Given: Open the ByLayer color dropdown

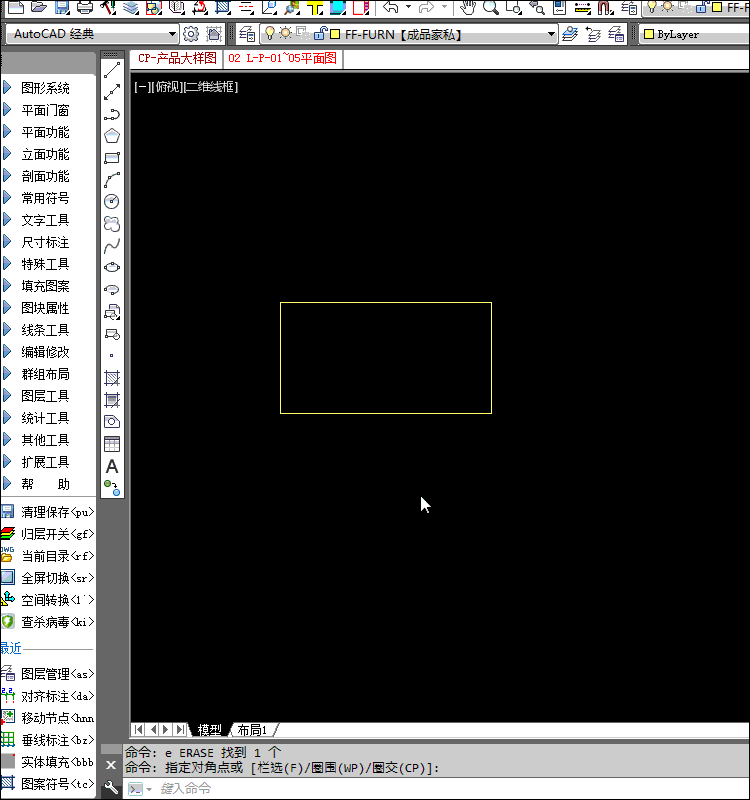Looking at the screenshot, I should pyautogui.click(x=695, y=34).
